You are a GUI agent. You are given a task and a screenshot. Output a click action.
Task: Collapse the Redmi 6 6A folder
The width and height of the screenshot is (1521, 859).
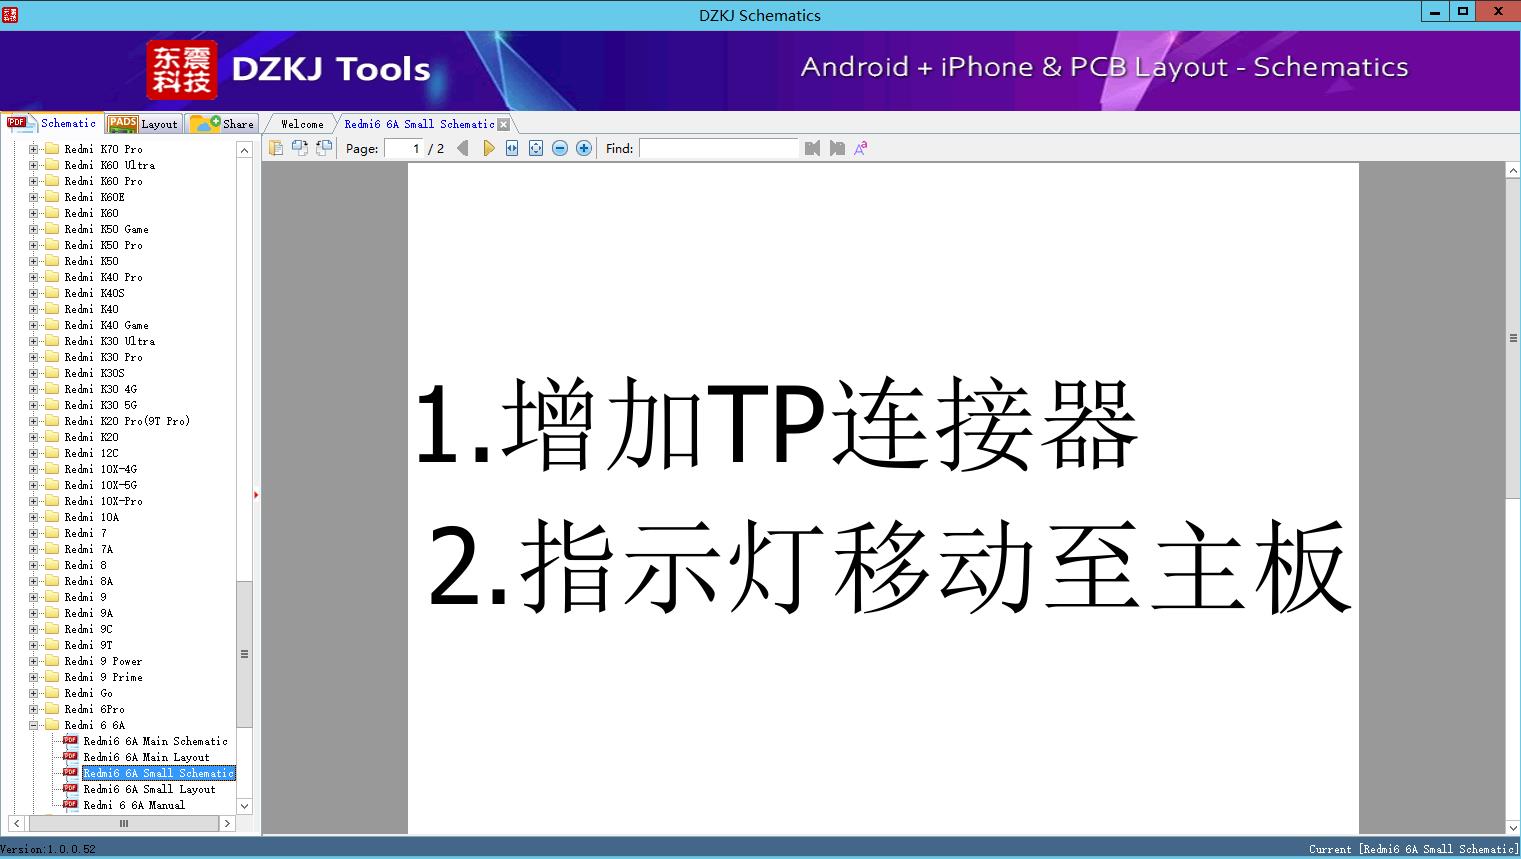[33, 725]
